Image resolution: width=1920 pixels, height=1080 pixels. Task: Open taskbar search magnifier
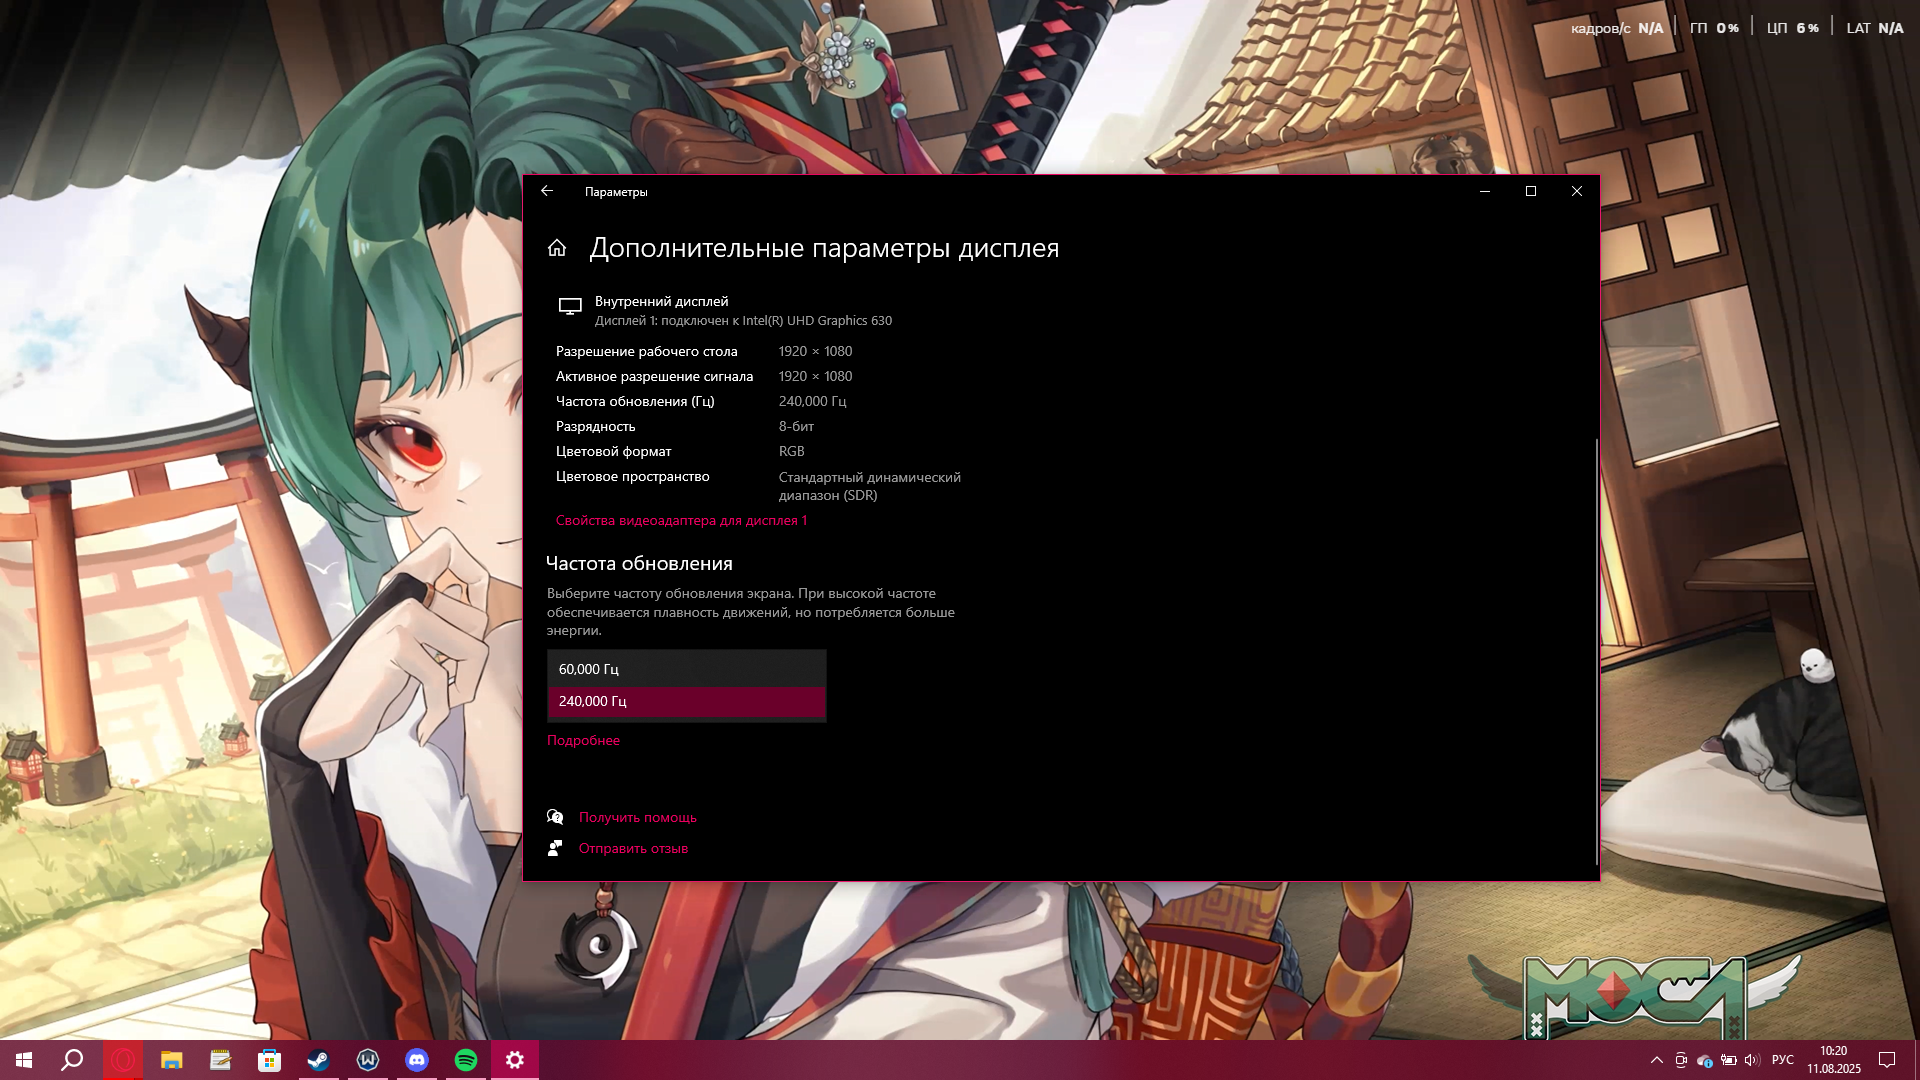(72, 1060)
